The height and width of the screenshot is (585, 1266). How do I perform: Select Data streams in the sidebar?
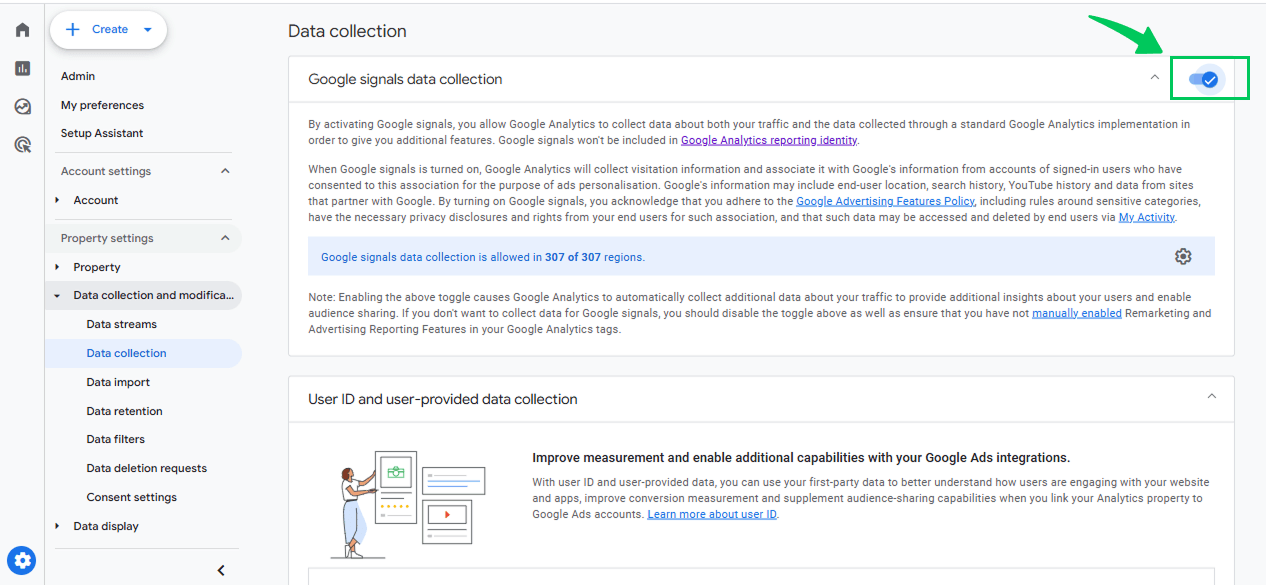point(121,324)
